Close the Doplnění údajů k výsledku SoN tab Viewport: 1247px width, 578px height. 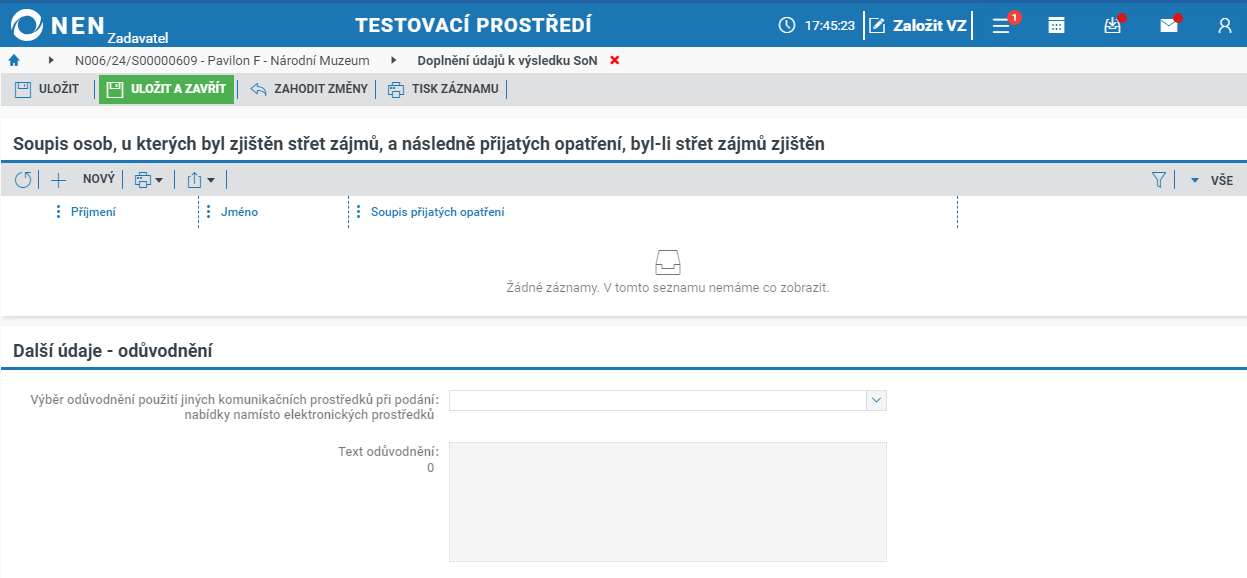point(614,60)
